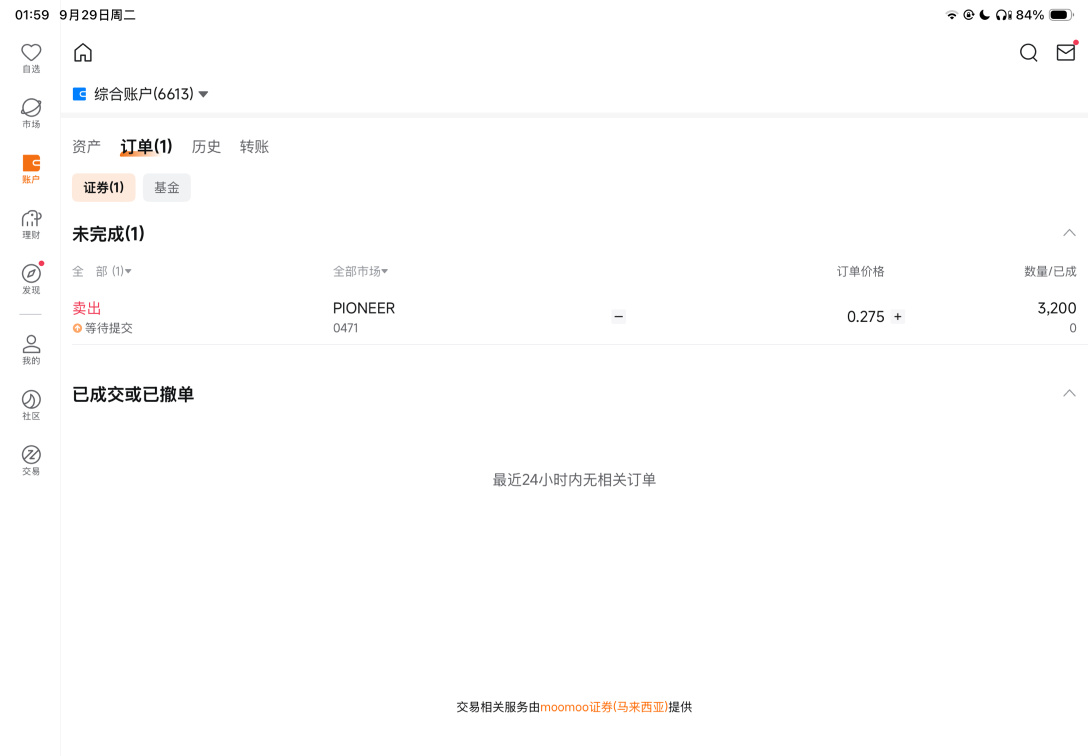Switch to the 历史 tab
1088x756 pixels.
[x=206, y=146]
